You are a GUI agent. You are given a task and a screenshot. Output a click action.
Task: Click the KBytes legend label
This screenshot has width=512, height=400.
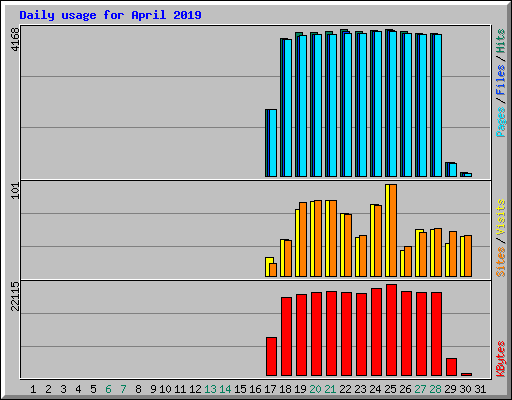click(501, 359)
